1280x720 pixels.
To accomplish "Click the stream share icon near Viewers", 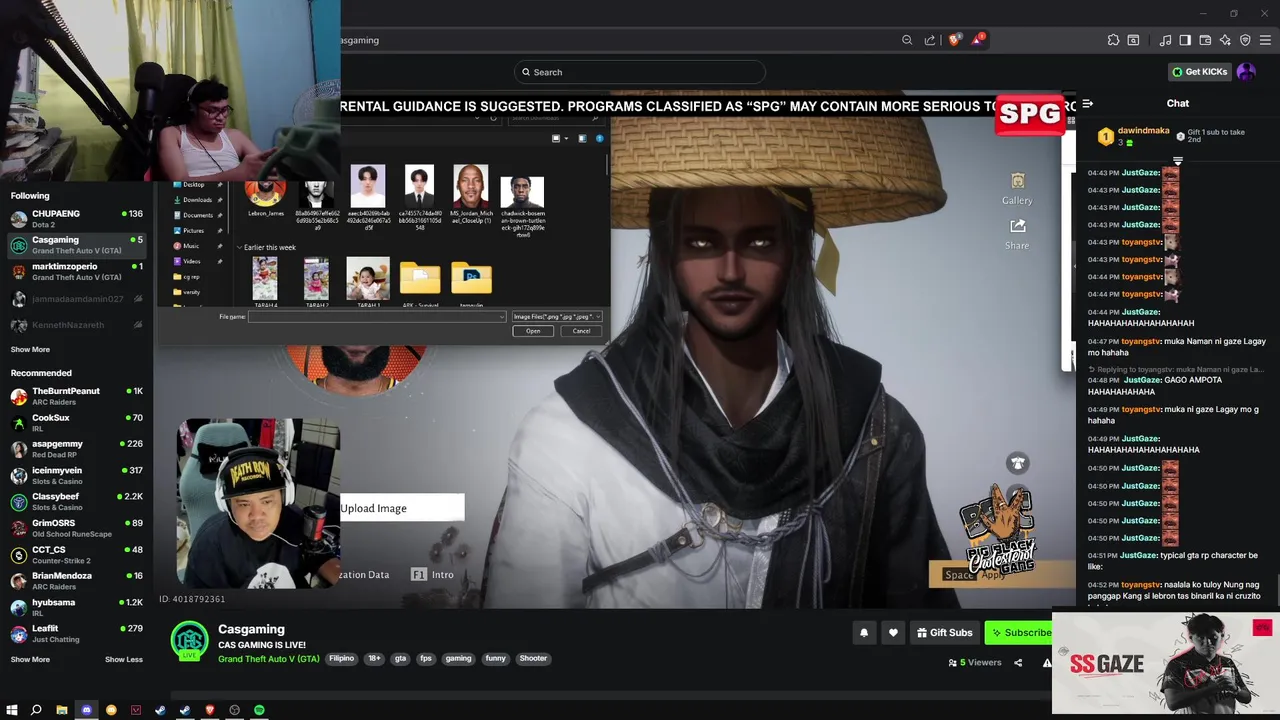I will click(1018, 662).
